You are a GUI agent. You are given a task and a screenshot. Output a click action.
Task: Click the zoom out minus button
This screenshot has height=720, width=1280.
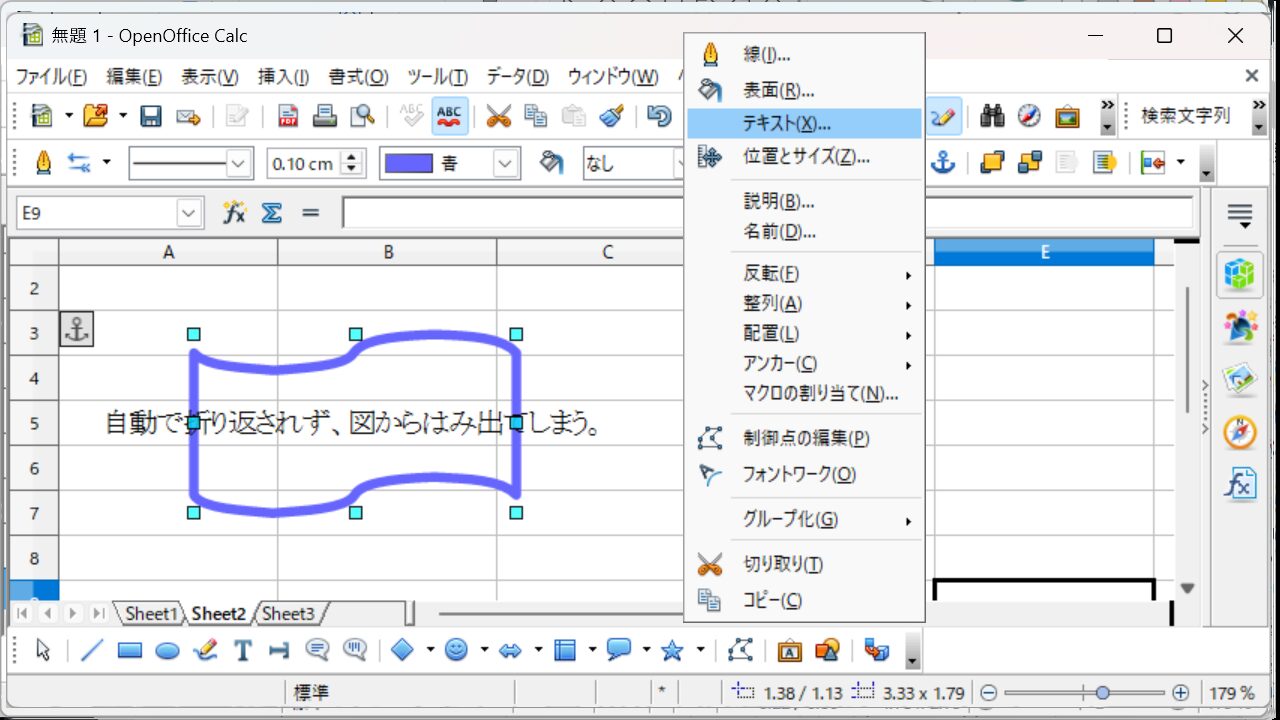coord(988,692)
